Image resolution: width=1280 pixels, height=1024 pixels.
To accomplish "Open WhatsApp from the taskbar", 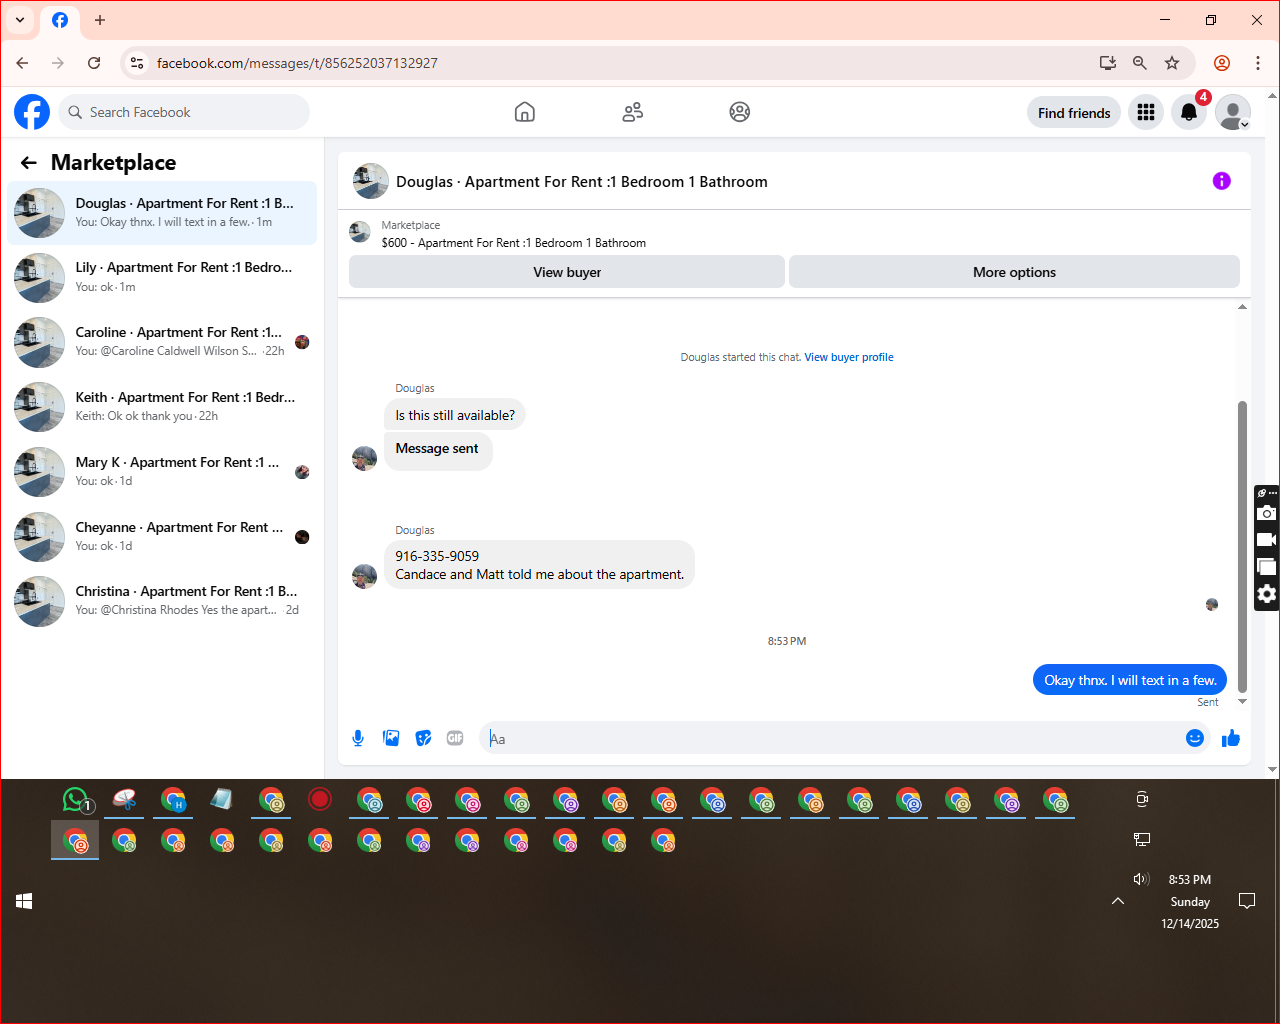I will click(x=76, y=800).
